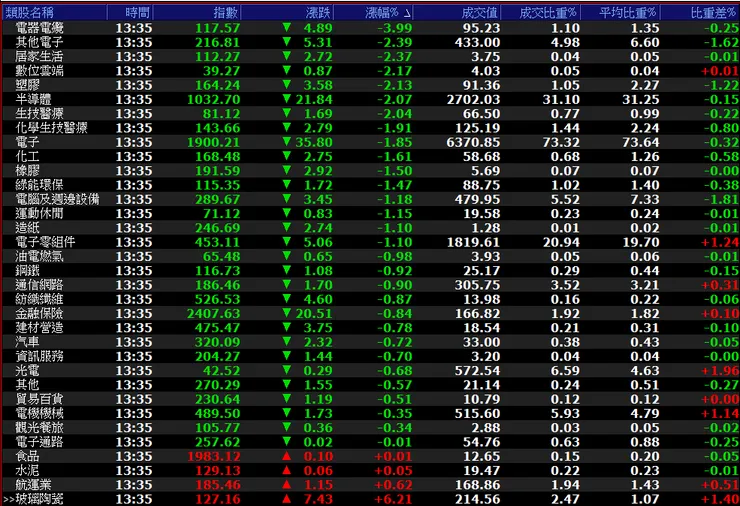
Task: Click the 電子零組件 turnover value 1819.61
Action: point(473,243)
